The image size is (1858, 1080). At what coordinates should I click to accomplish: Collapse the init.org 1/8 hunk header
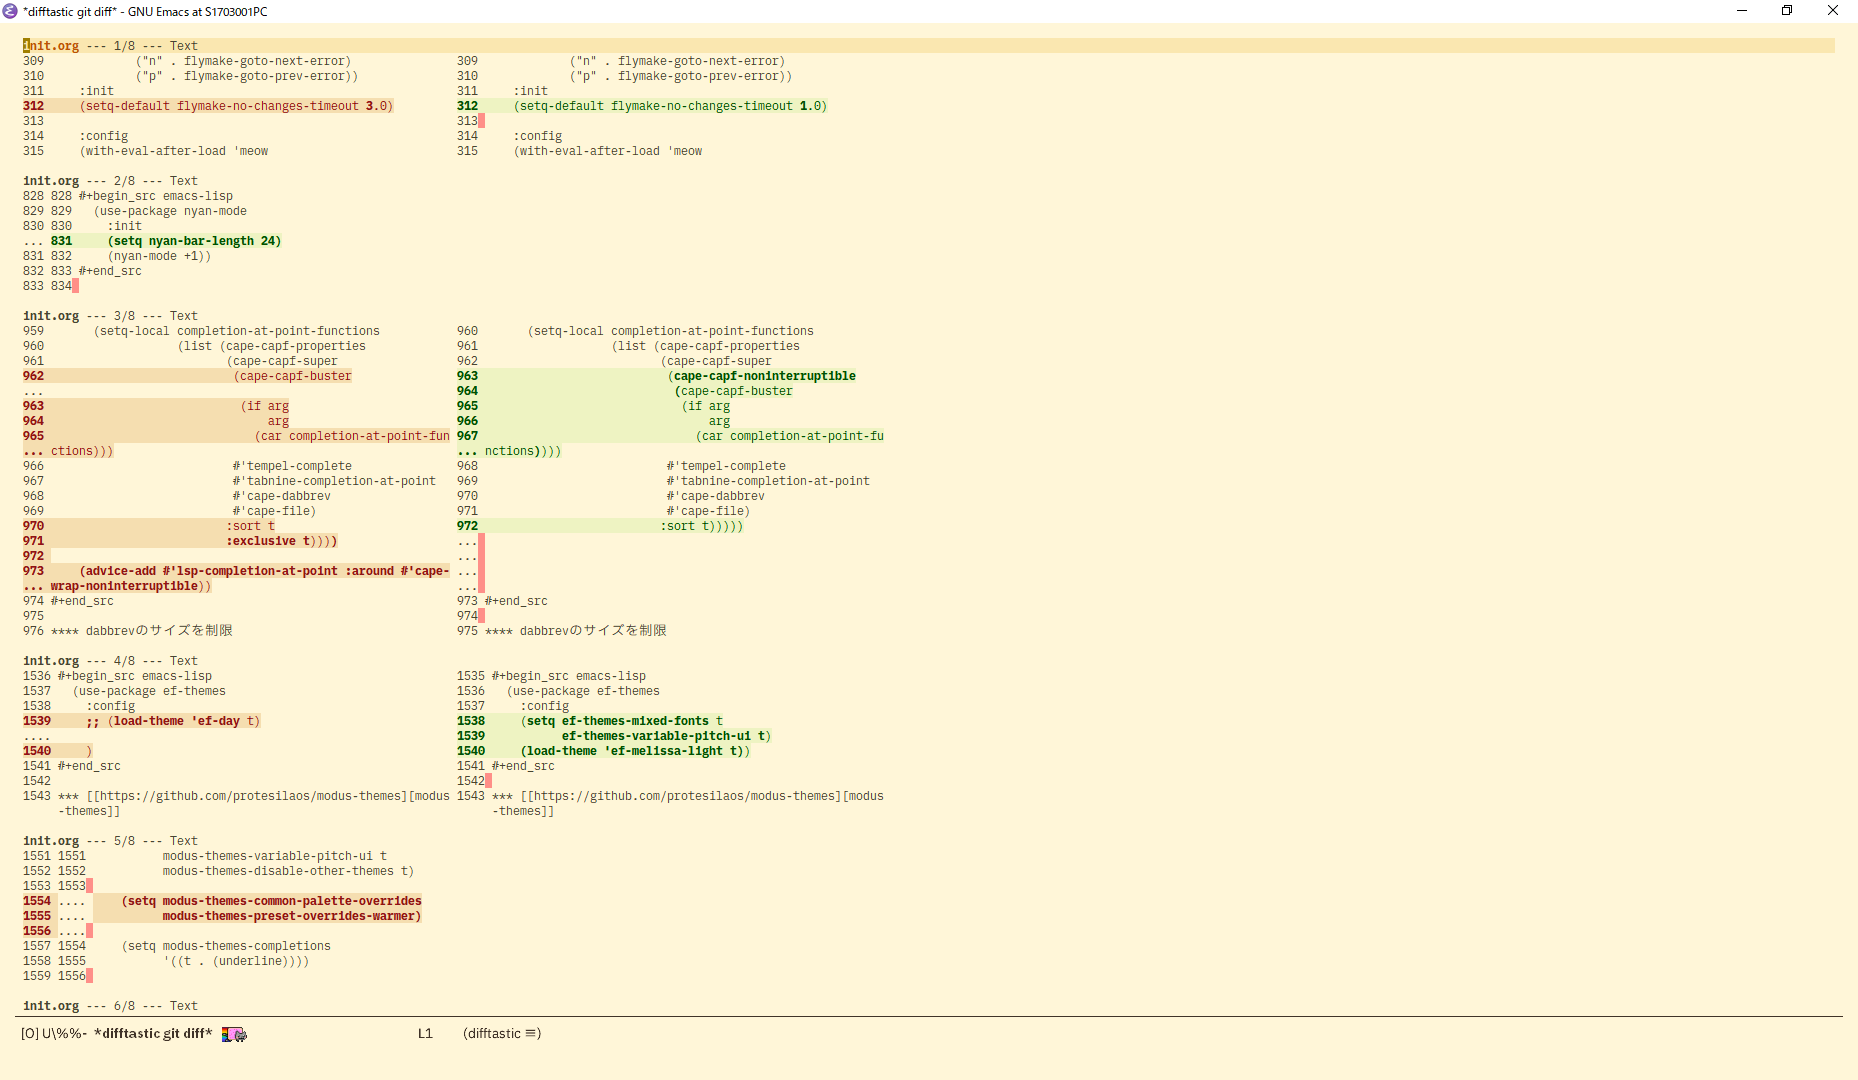[51, 45]
